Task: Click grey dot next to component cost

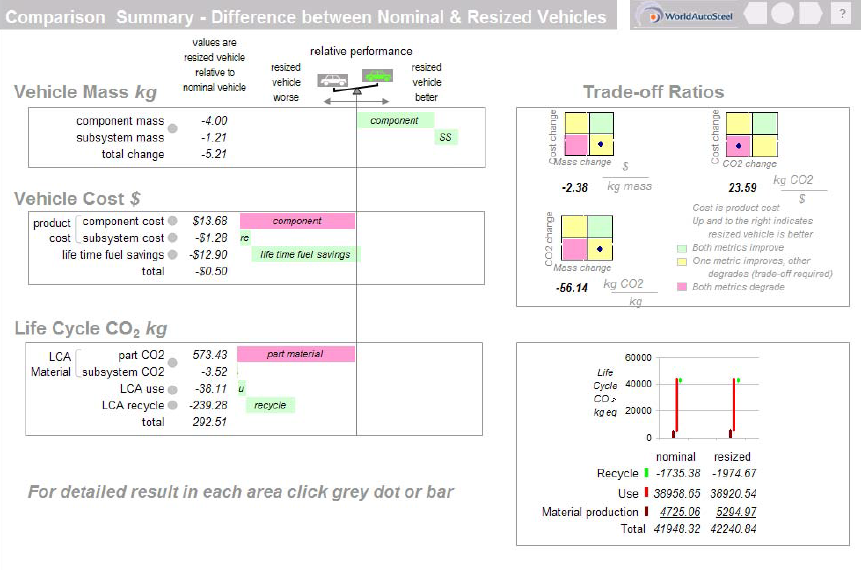Action: click(173, 221)
